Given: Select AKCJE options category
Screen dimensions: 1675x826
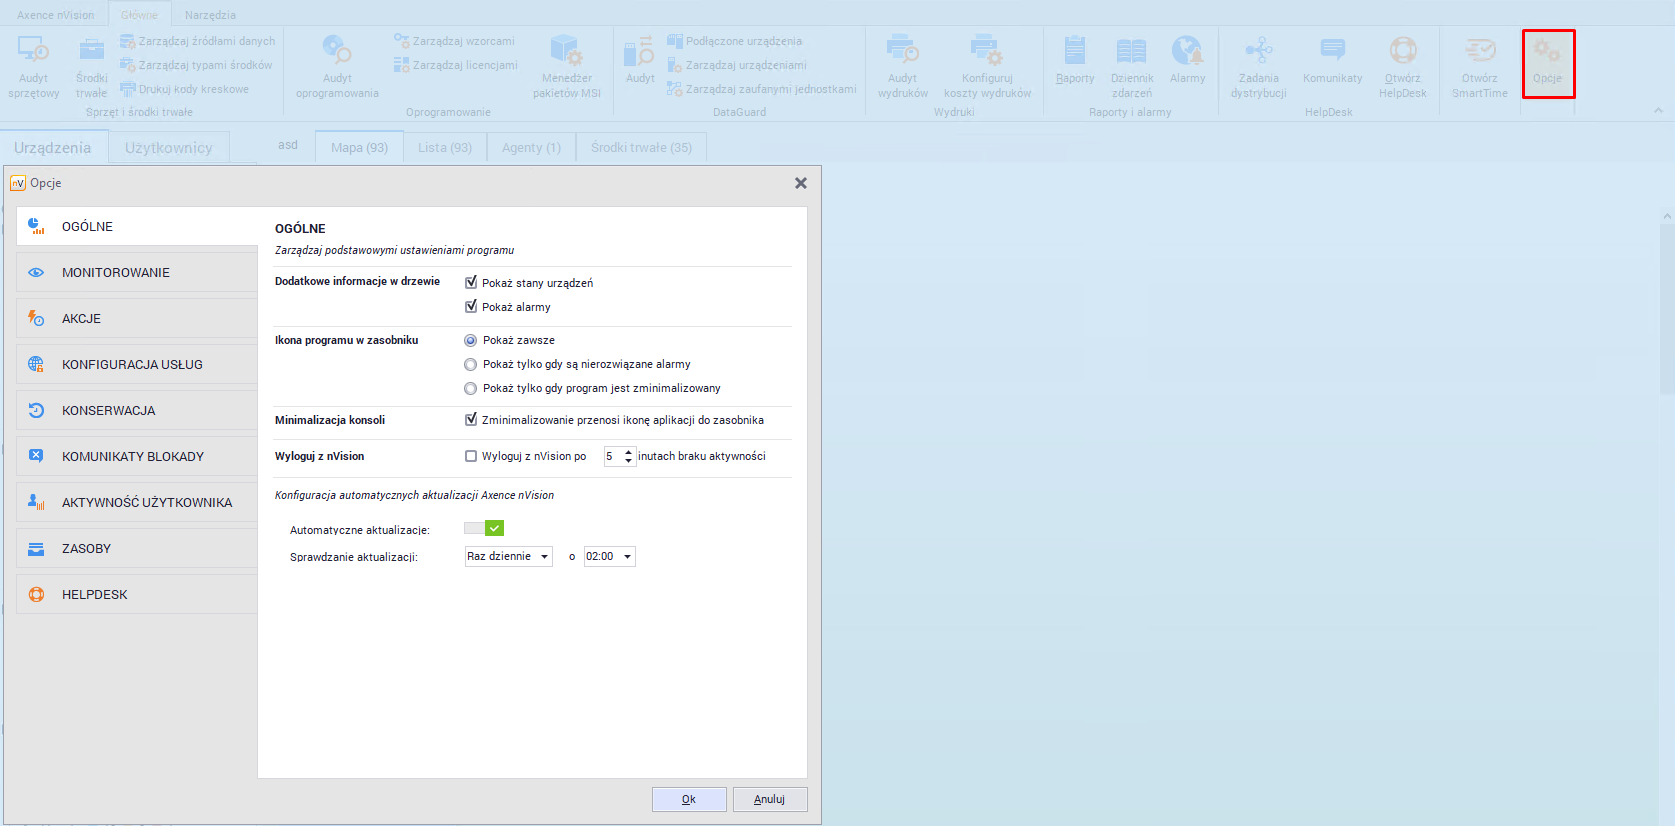Looking at the screenshot, I should [x=137, y=318].
